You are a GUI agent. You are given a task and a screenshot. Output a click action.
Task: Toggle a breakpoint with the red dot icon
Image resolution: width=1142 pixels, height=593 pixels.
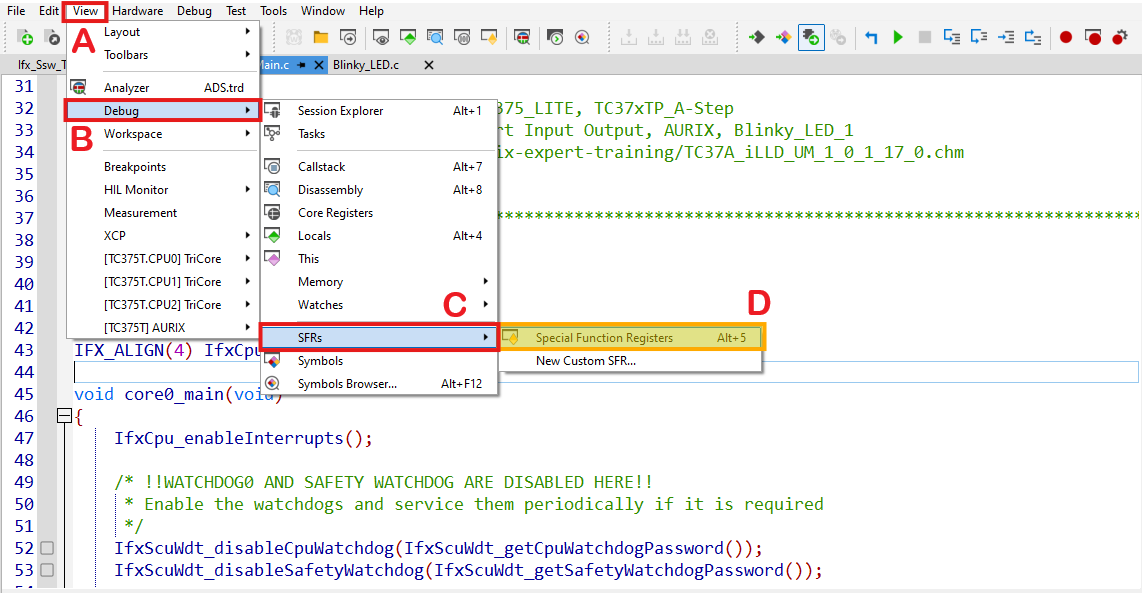tap(1065, 37)
